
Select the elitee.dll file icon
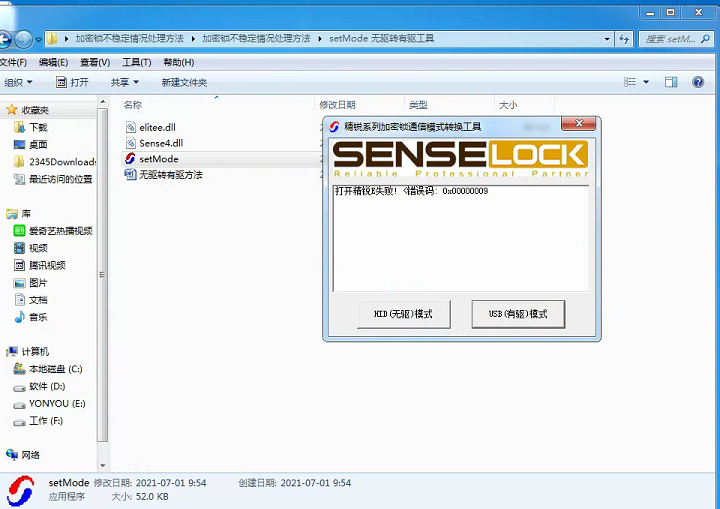[130, 127]
